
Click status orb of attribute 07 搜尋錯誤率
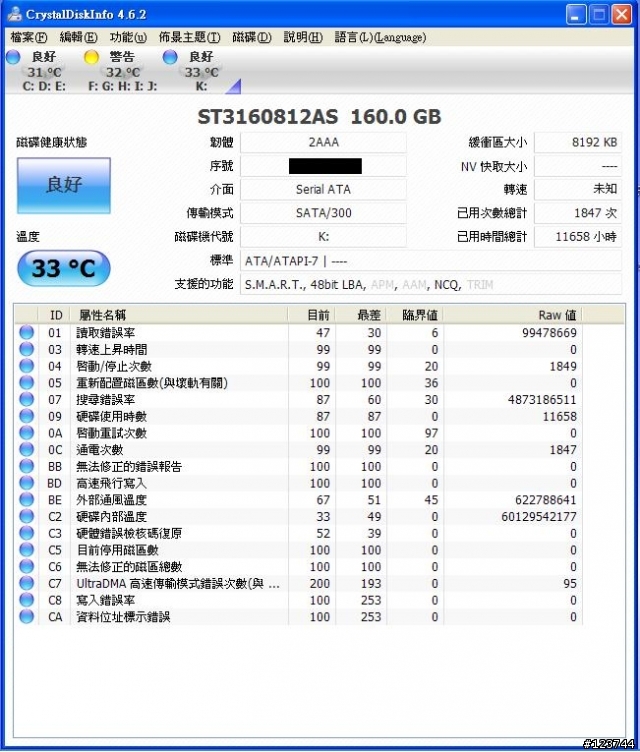[26, 400]
